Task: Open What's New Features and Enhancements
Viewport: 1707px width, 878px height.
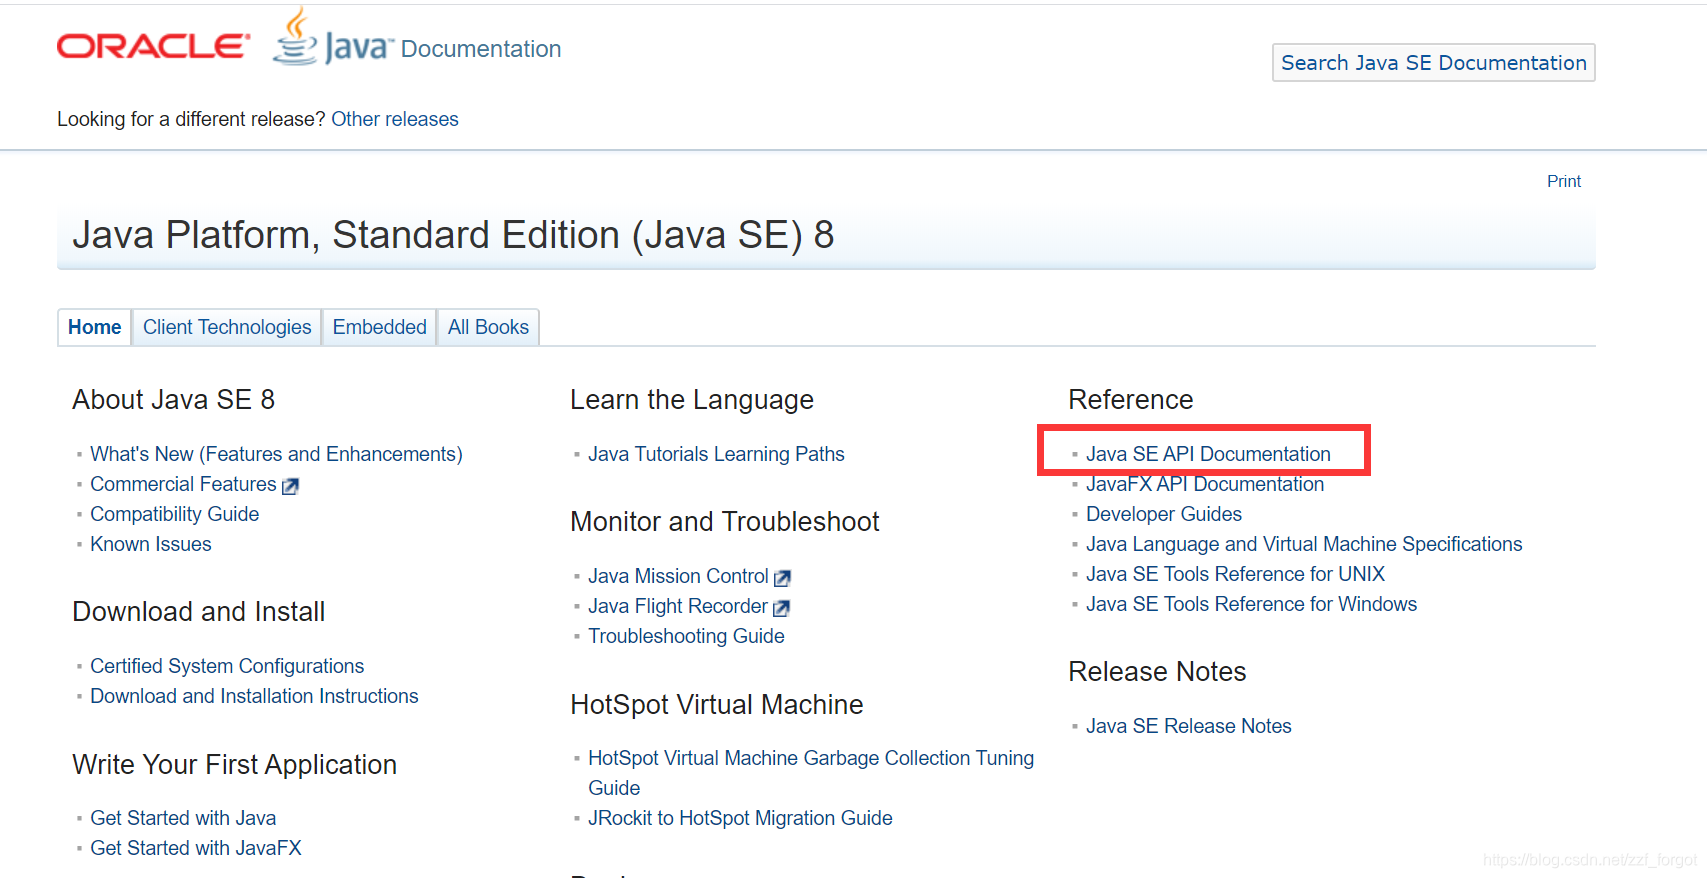Action: [276, 454]
